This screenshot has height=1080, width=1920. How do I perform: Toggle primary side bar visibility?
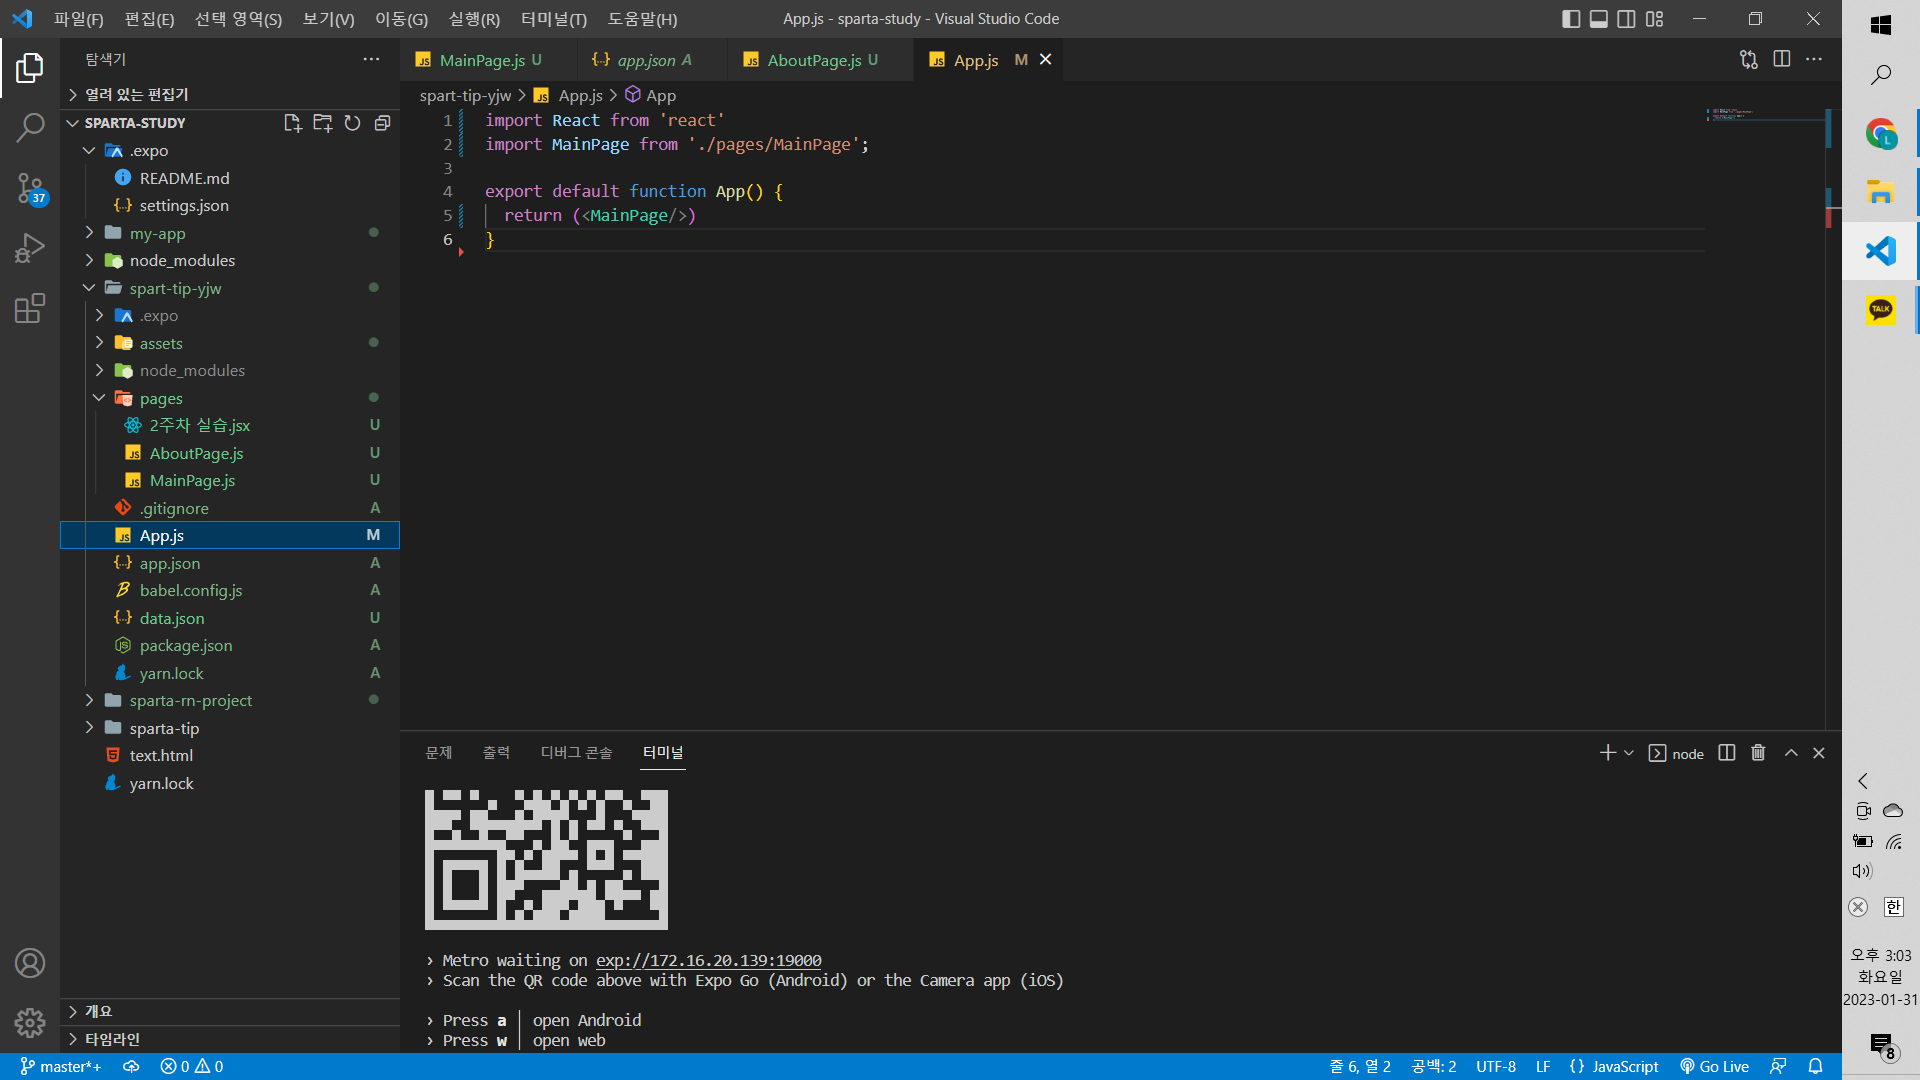(x=1571, y=19)
